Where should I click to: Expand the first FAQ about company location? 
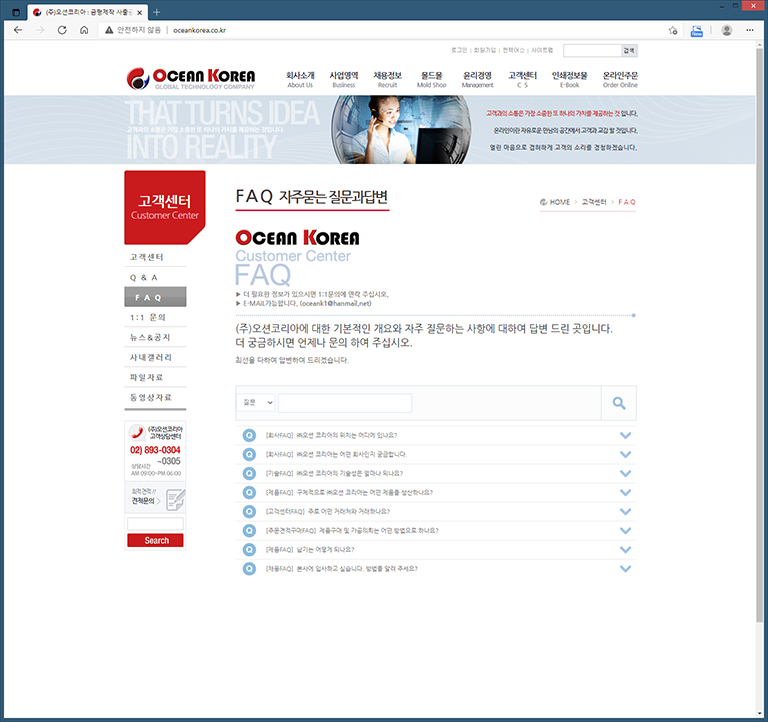pos(626,435)
